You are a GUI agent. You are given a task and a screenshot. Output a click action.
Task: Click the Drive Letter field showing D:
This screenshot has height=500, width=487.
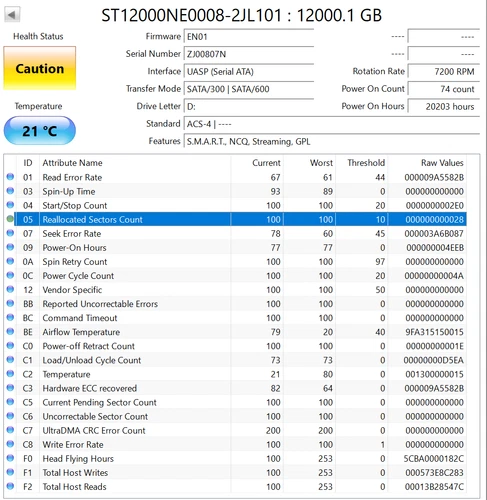249,106
